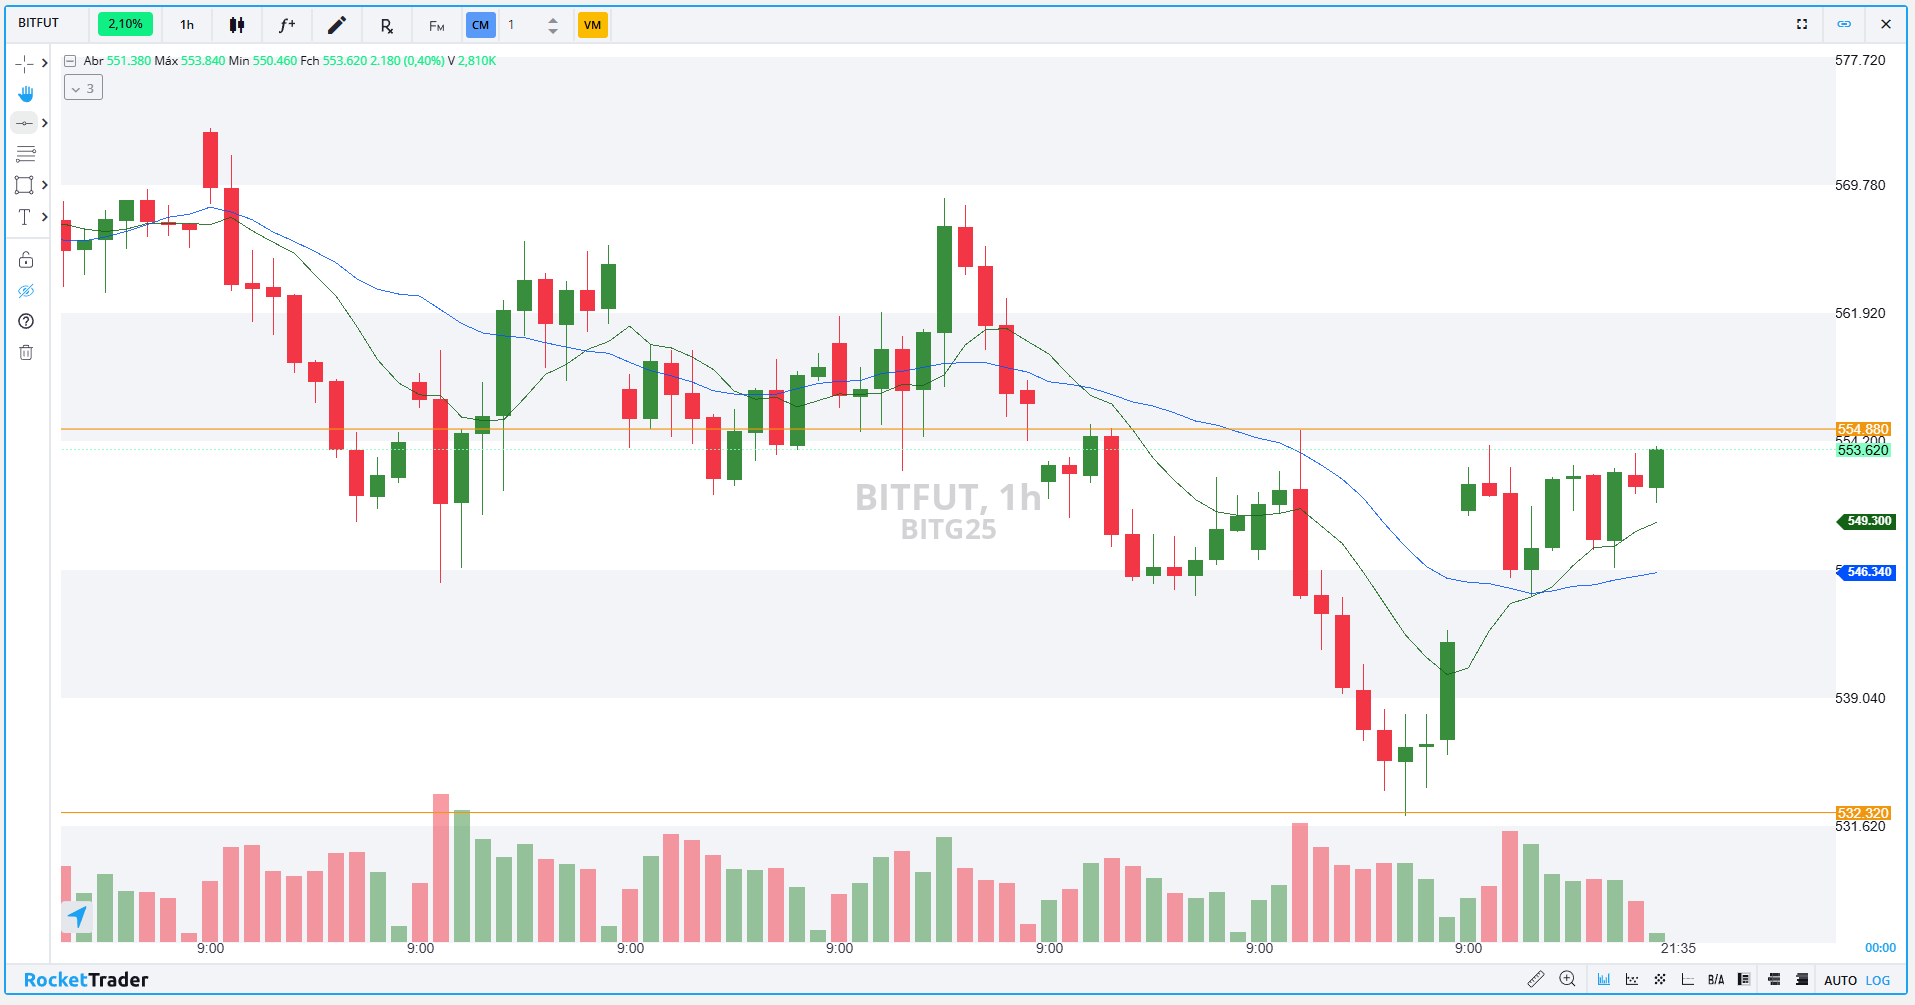1915x1005 pixels.
Task: Click the blue CM button
Action: click(x=480, y=25)
